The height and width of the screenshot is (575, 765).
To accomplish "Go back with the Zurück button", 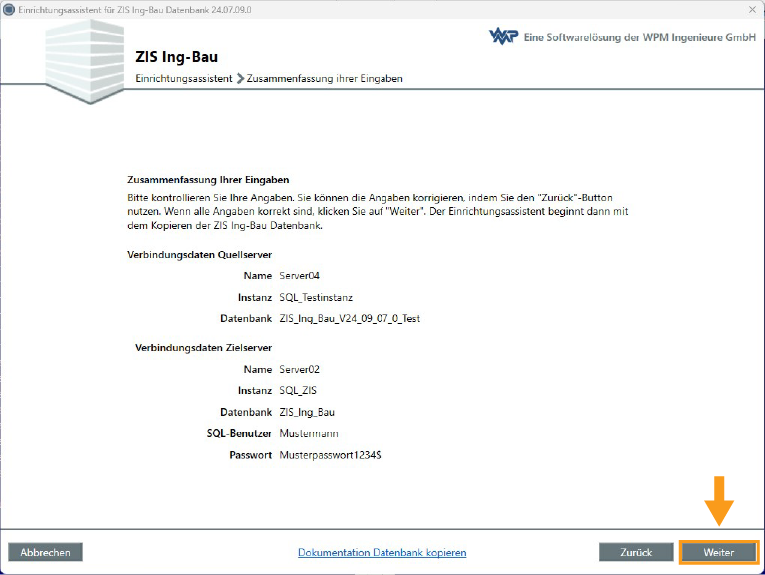I will click(x=636, y=552).
